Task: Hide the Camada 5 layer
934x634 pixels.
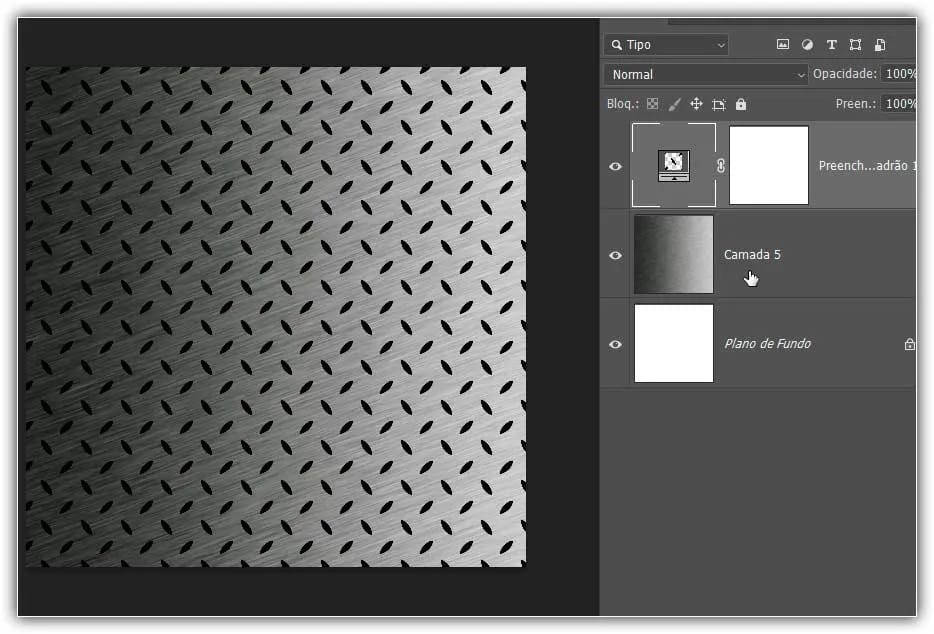Action: [x=616, y=255]
